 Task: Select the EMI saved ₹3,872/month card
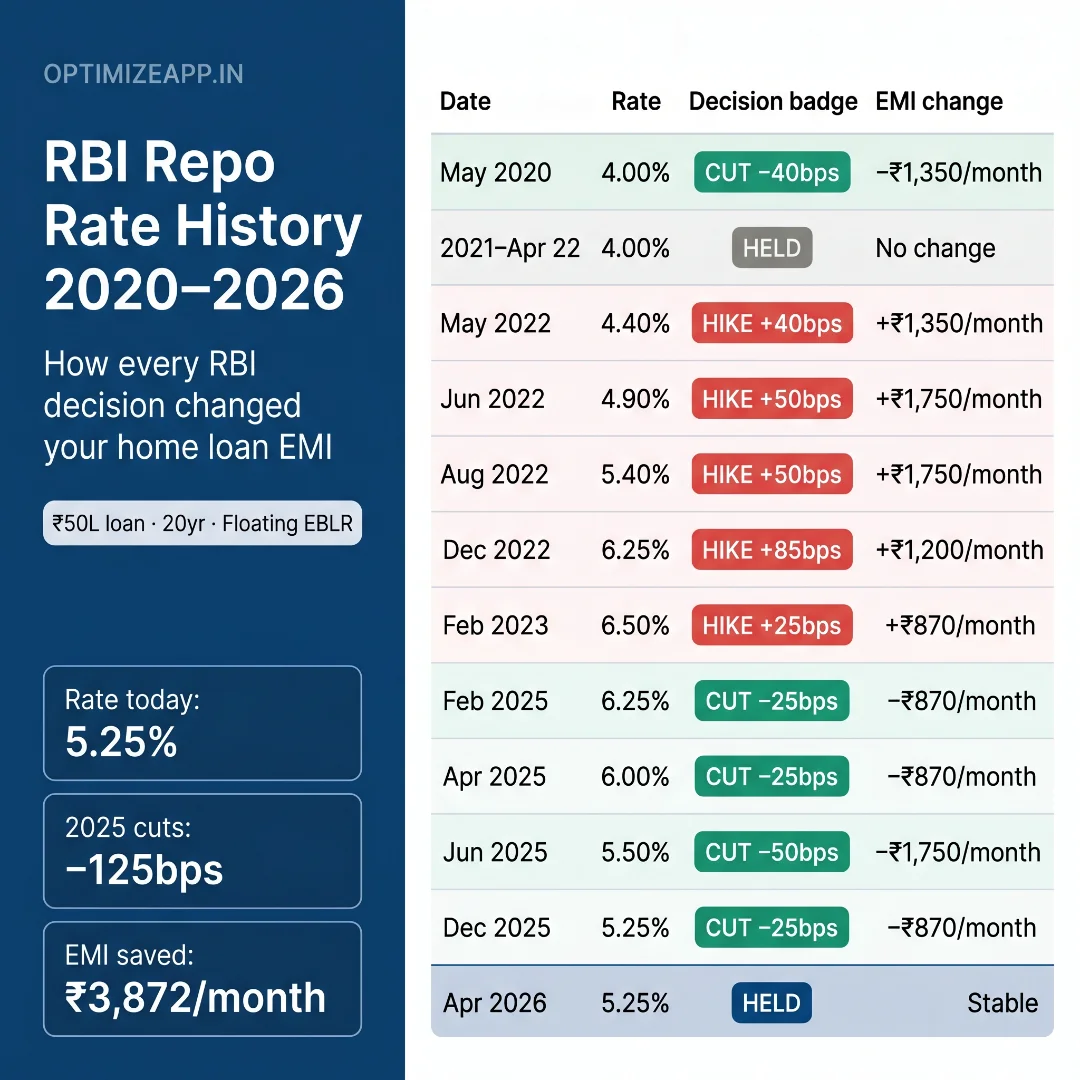click(202, 979)
